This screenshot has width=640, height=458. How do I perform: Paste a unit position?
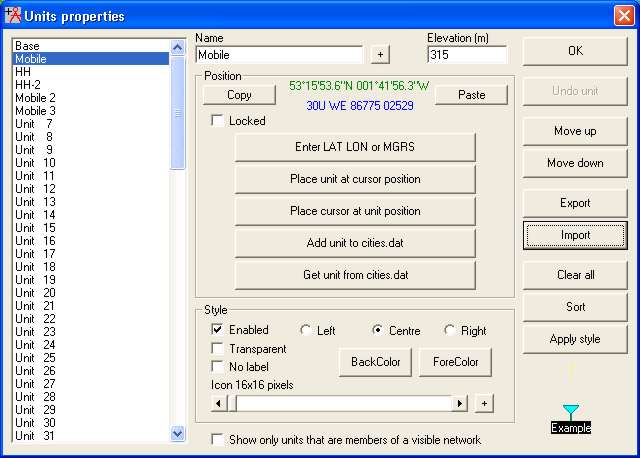(471, 95)
